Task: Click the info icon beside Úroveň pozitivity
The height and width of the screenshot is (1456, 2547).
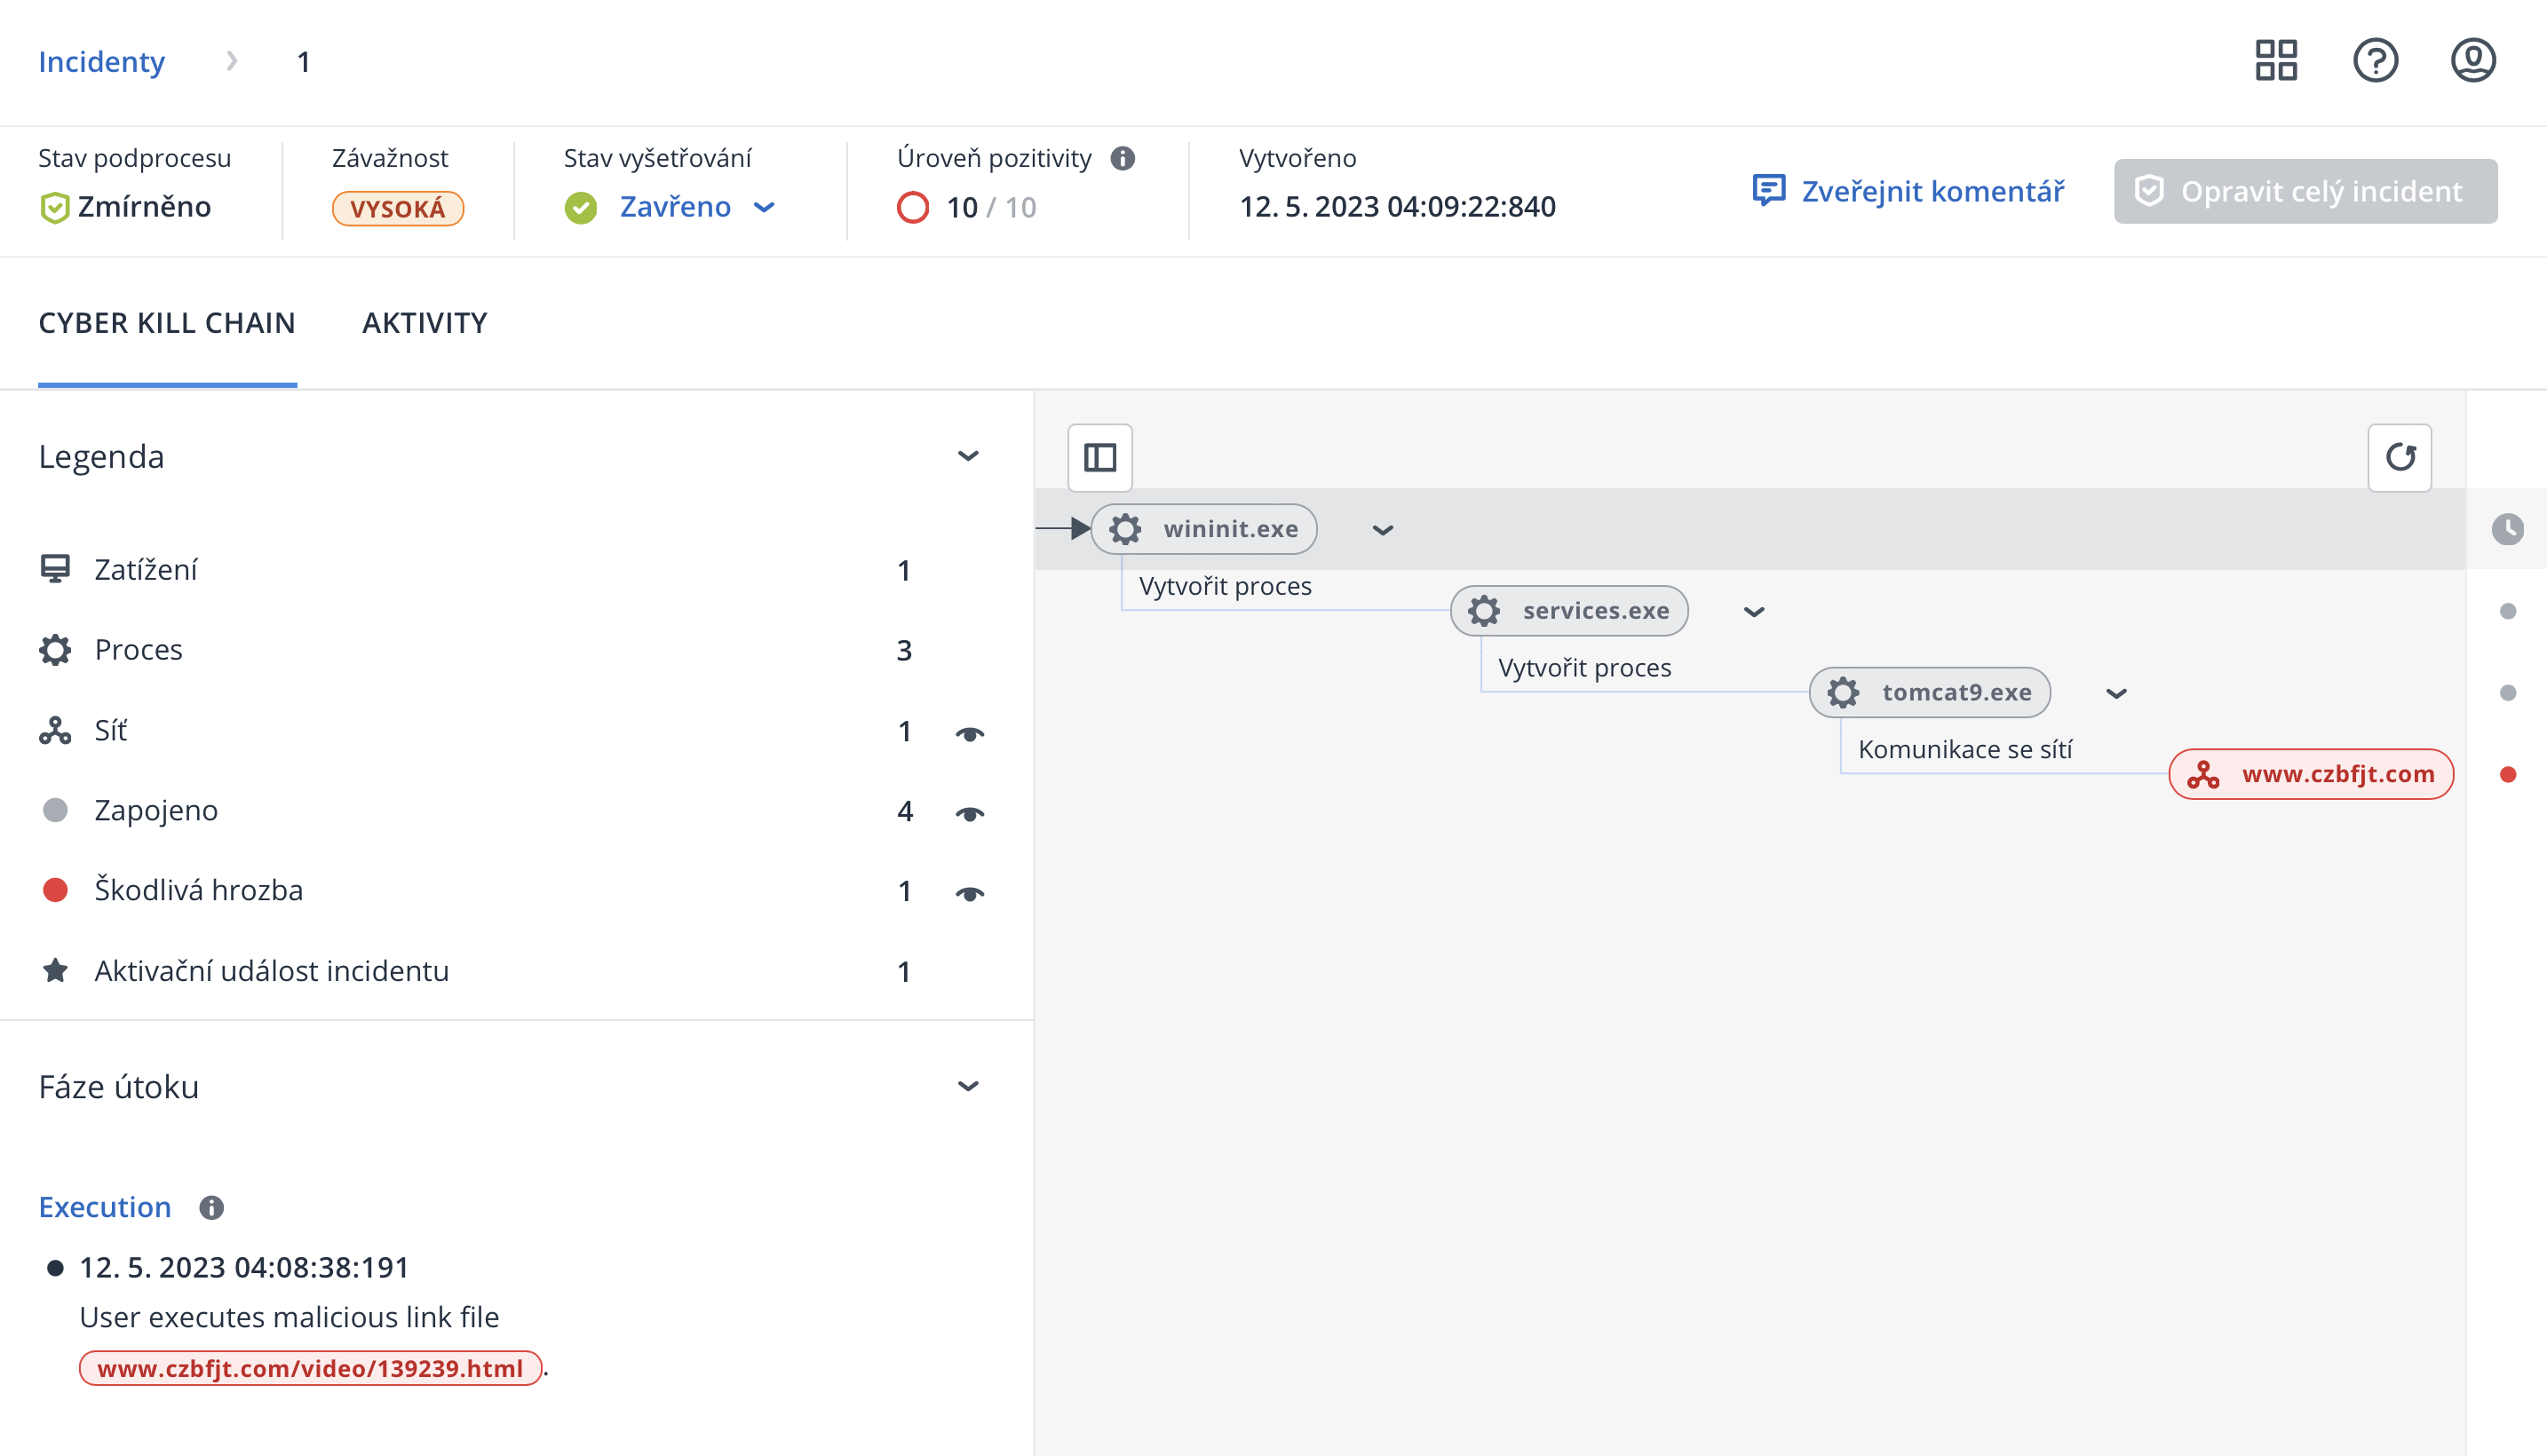Action: click(1123, 159)
